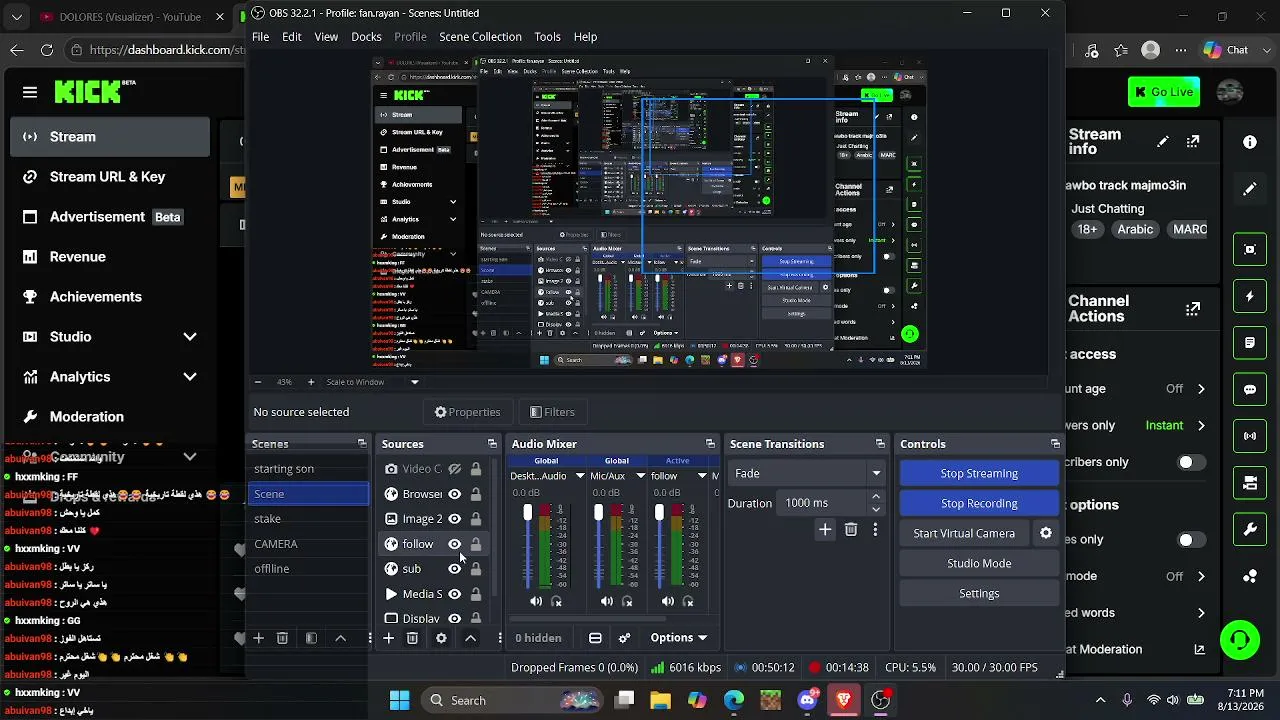The width and height of the screenshot is (1280, 720).
Task: Open source properties gear in Sources toolbar
Action: (x=441, y=638)
